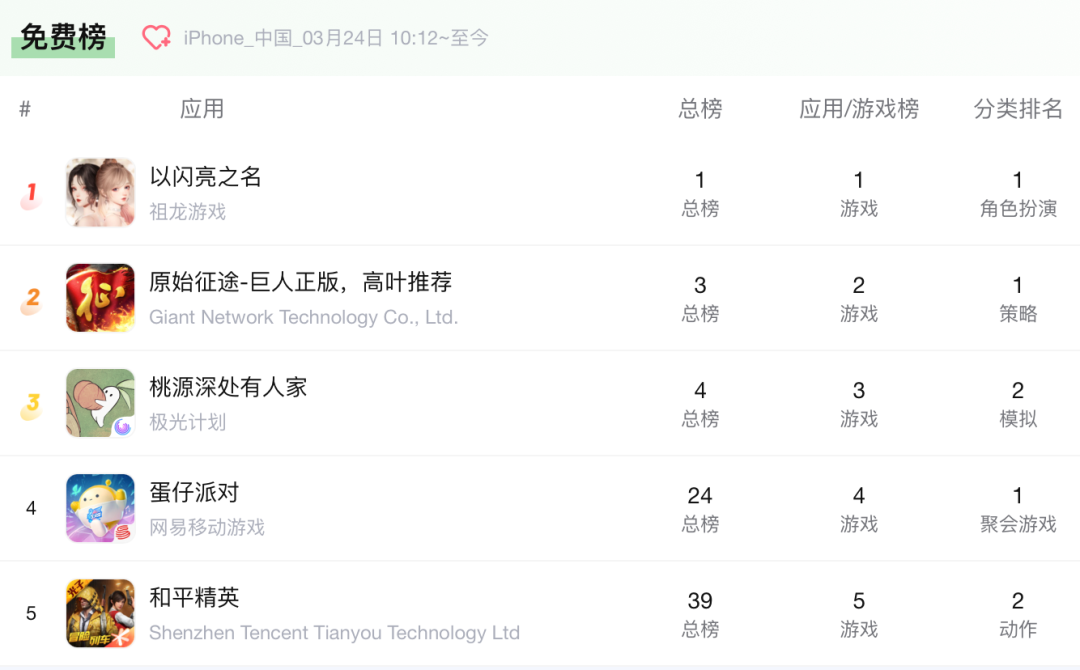Image resolution: width=1080 pixels, height=670 pixels.
Task: Click the rank 1 medal badge
Action: (x=31, y=195)
